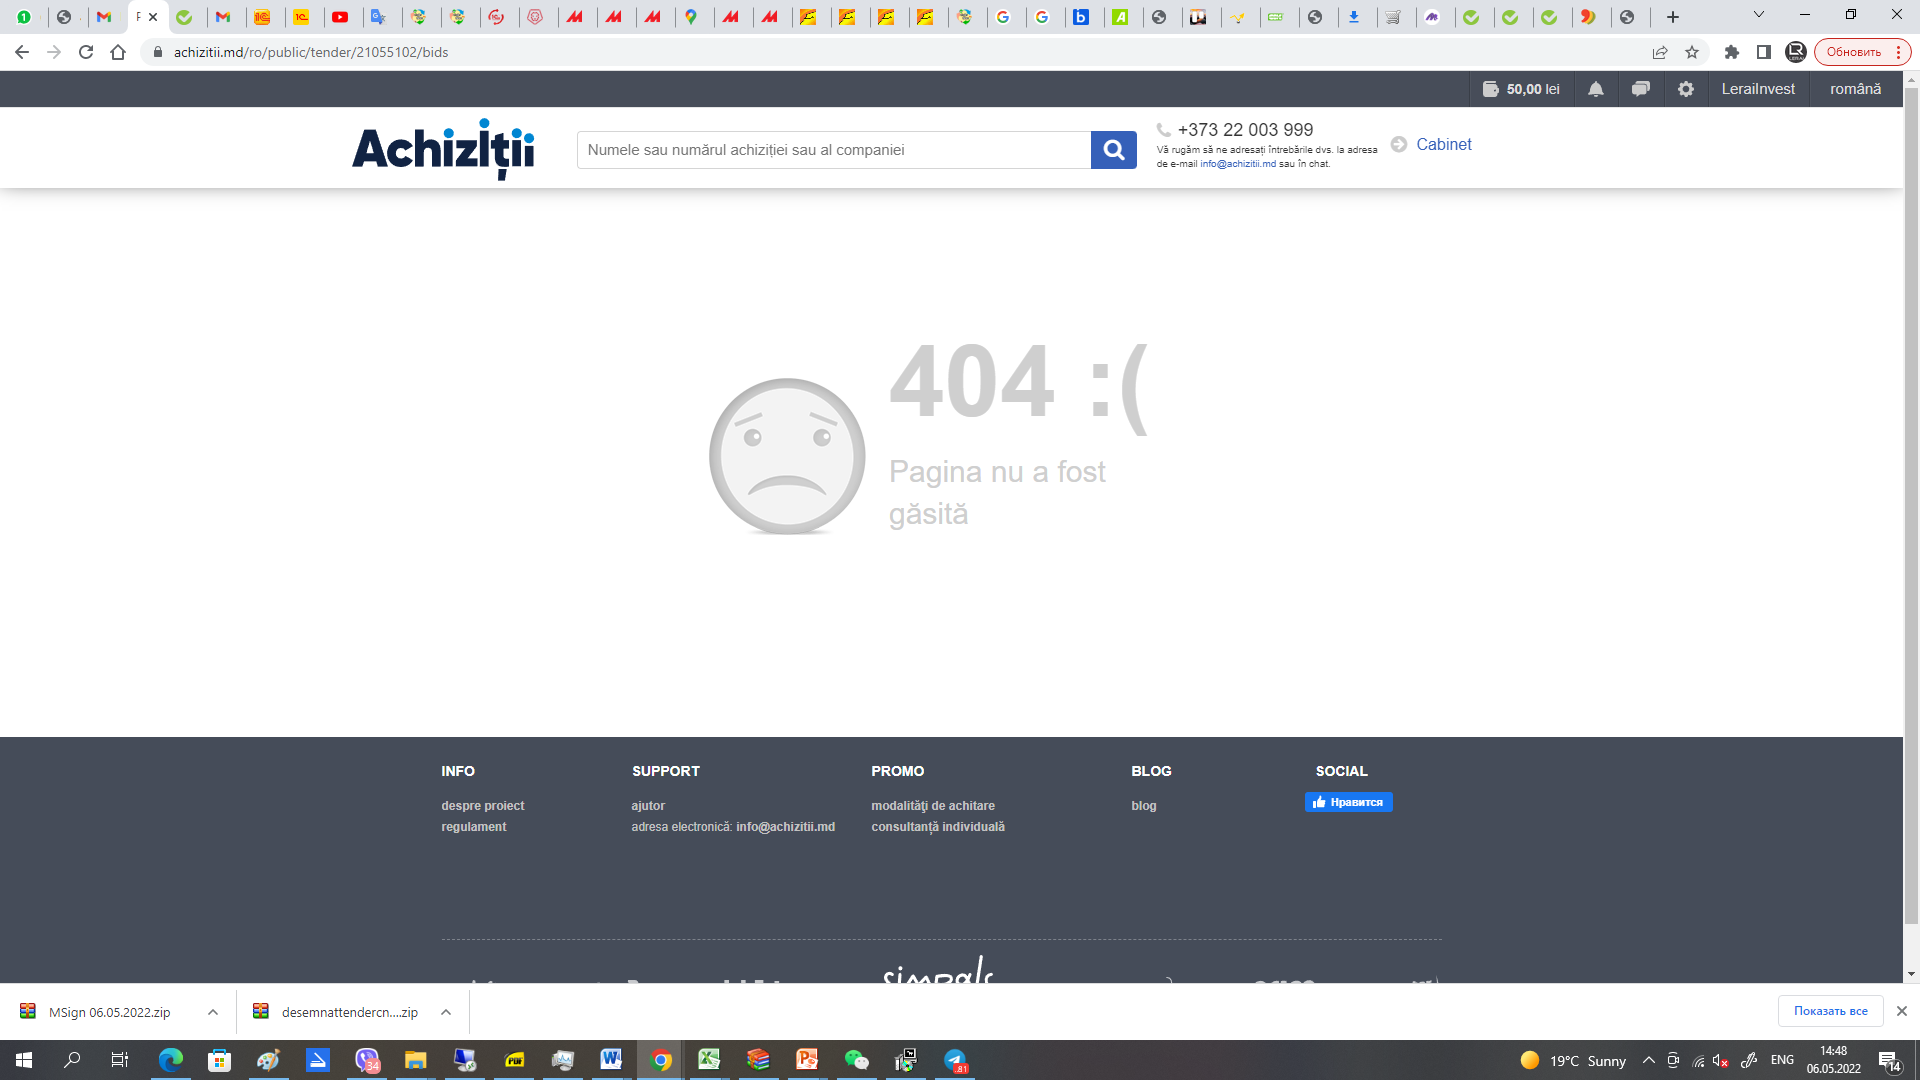Click Показать все downloads button
This screenshot has height=1080, width=1920.
click(1830, 1011)
